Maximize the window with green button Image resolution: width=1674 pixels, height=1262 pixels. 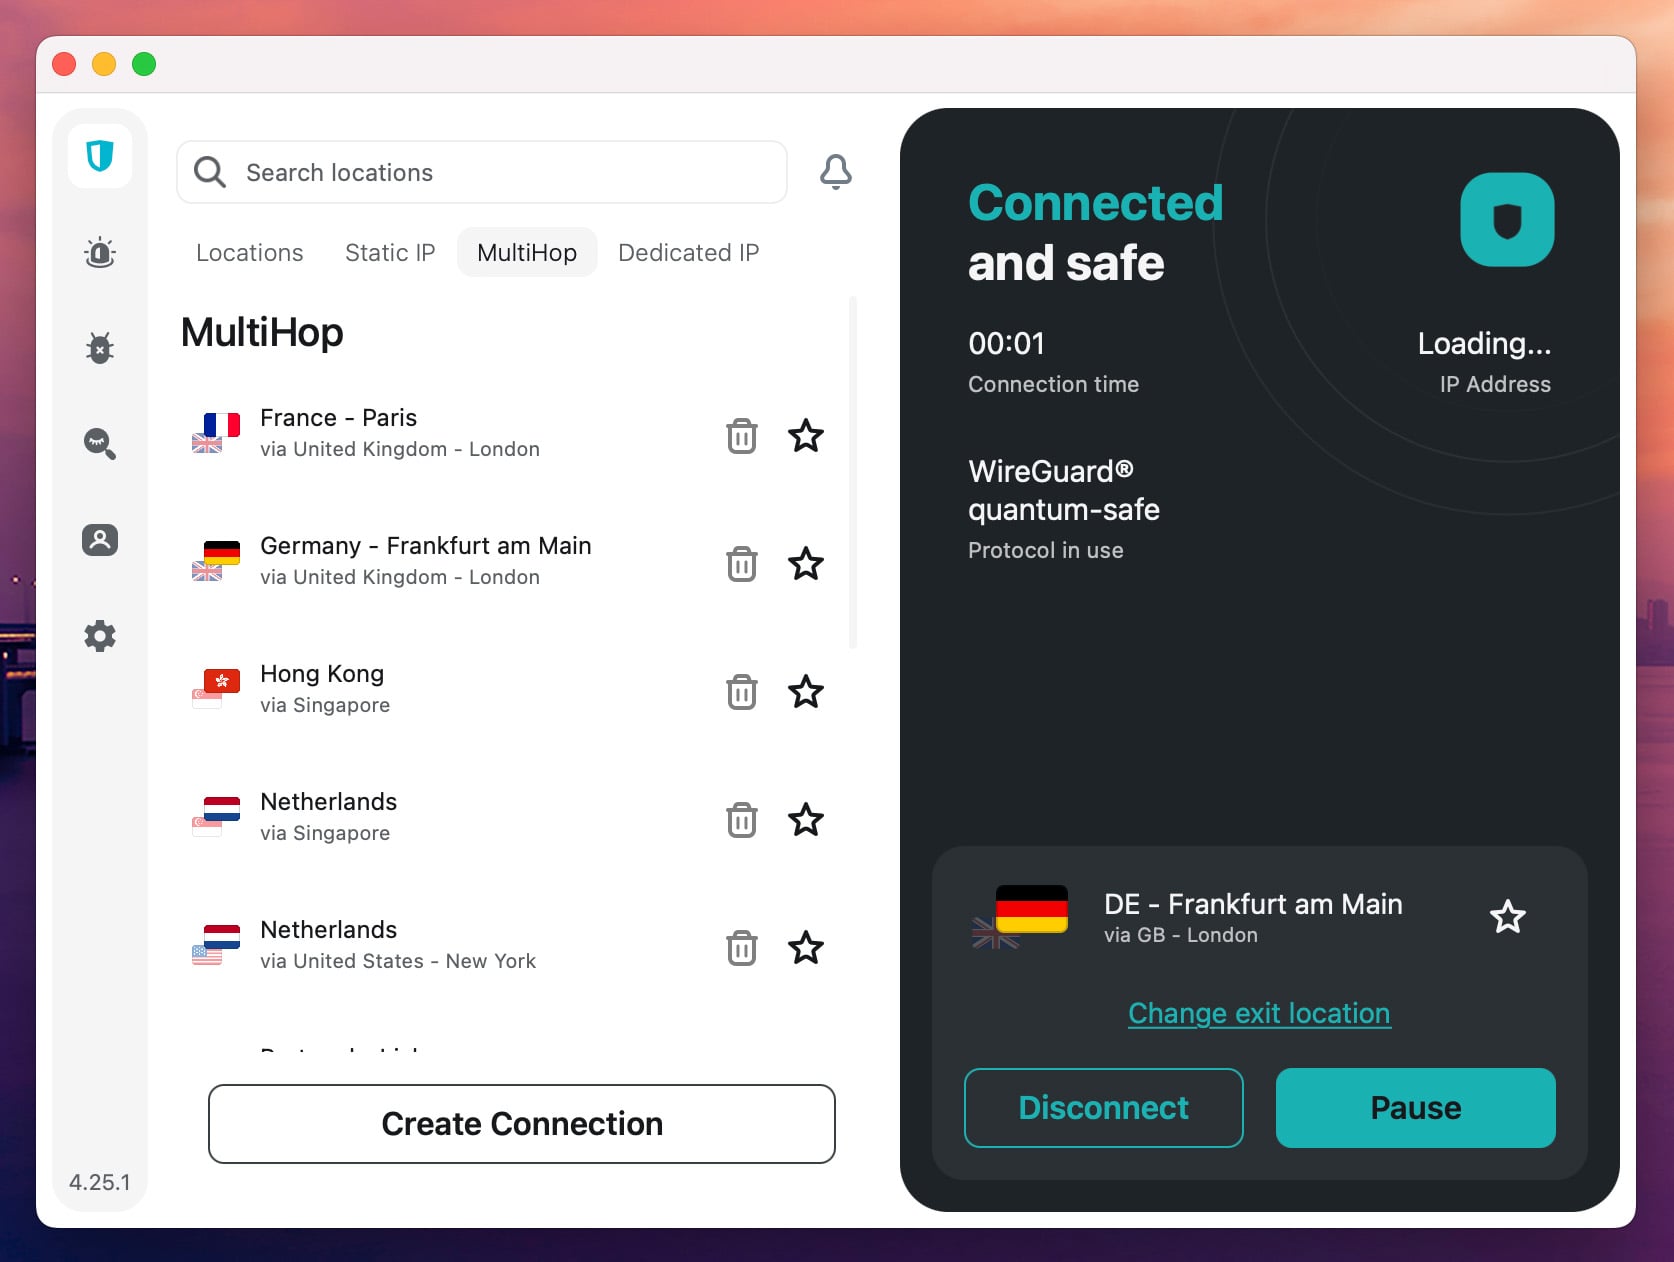point(144,64)
